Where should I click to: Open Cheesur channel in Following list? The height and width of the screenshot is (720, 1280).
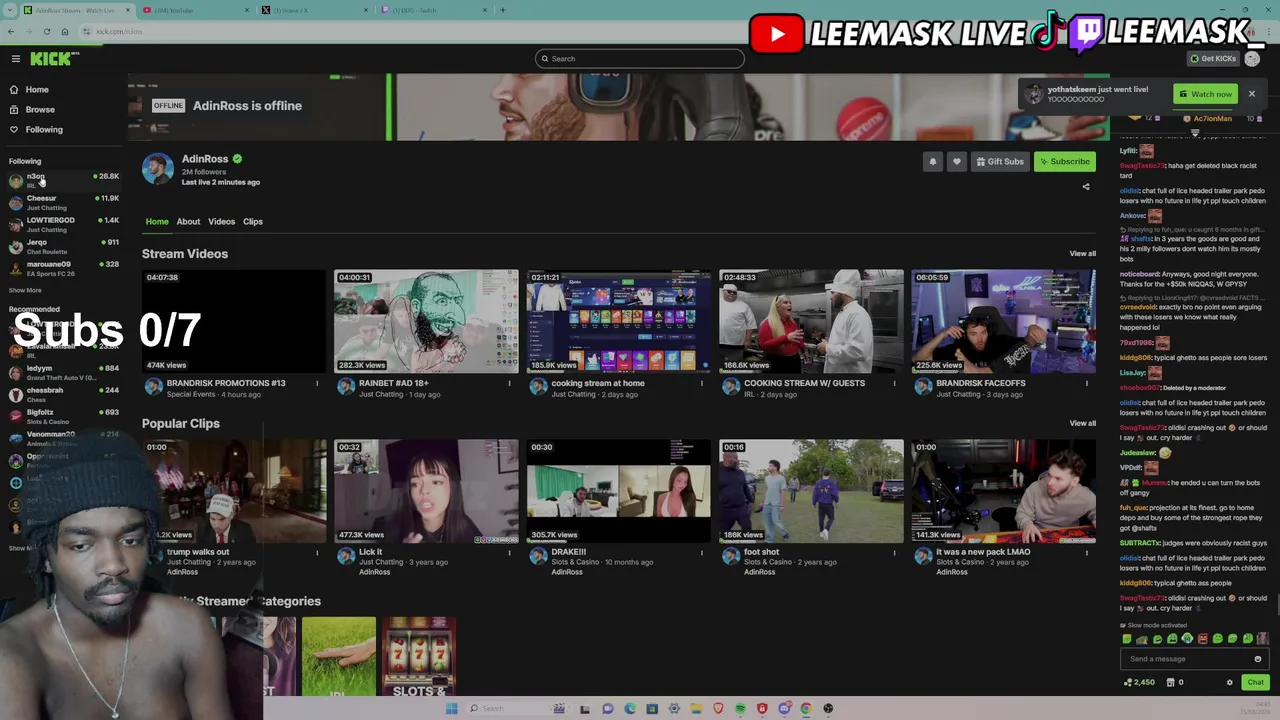[64, 203]
